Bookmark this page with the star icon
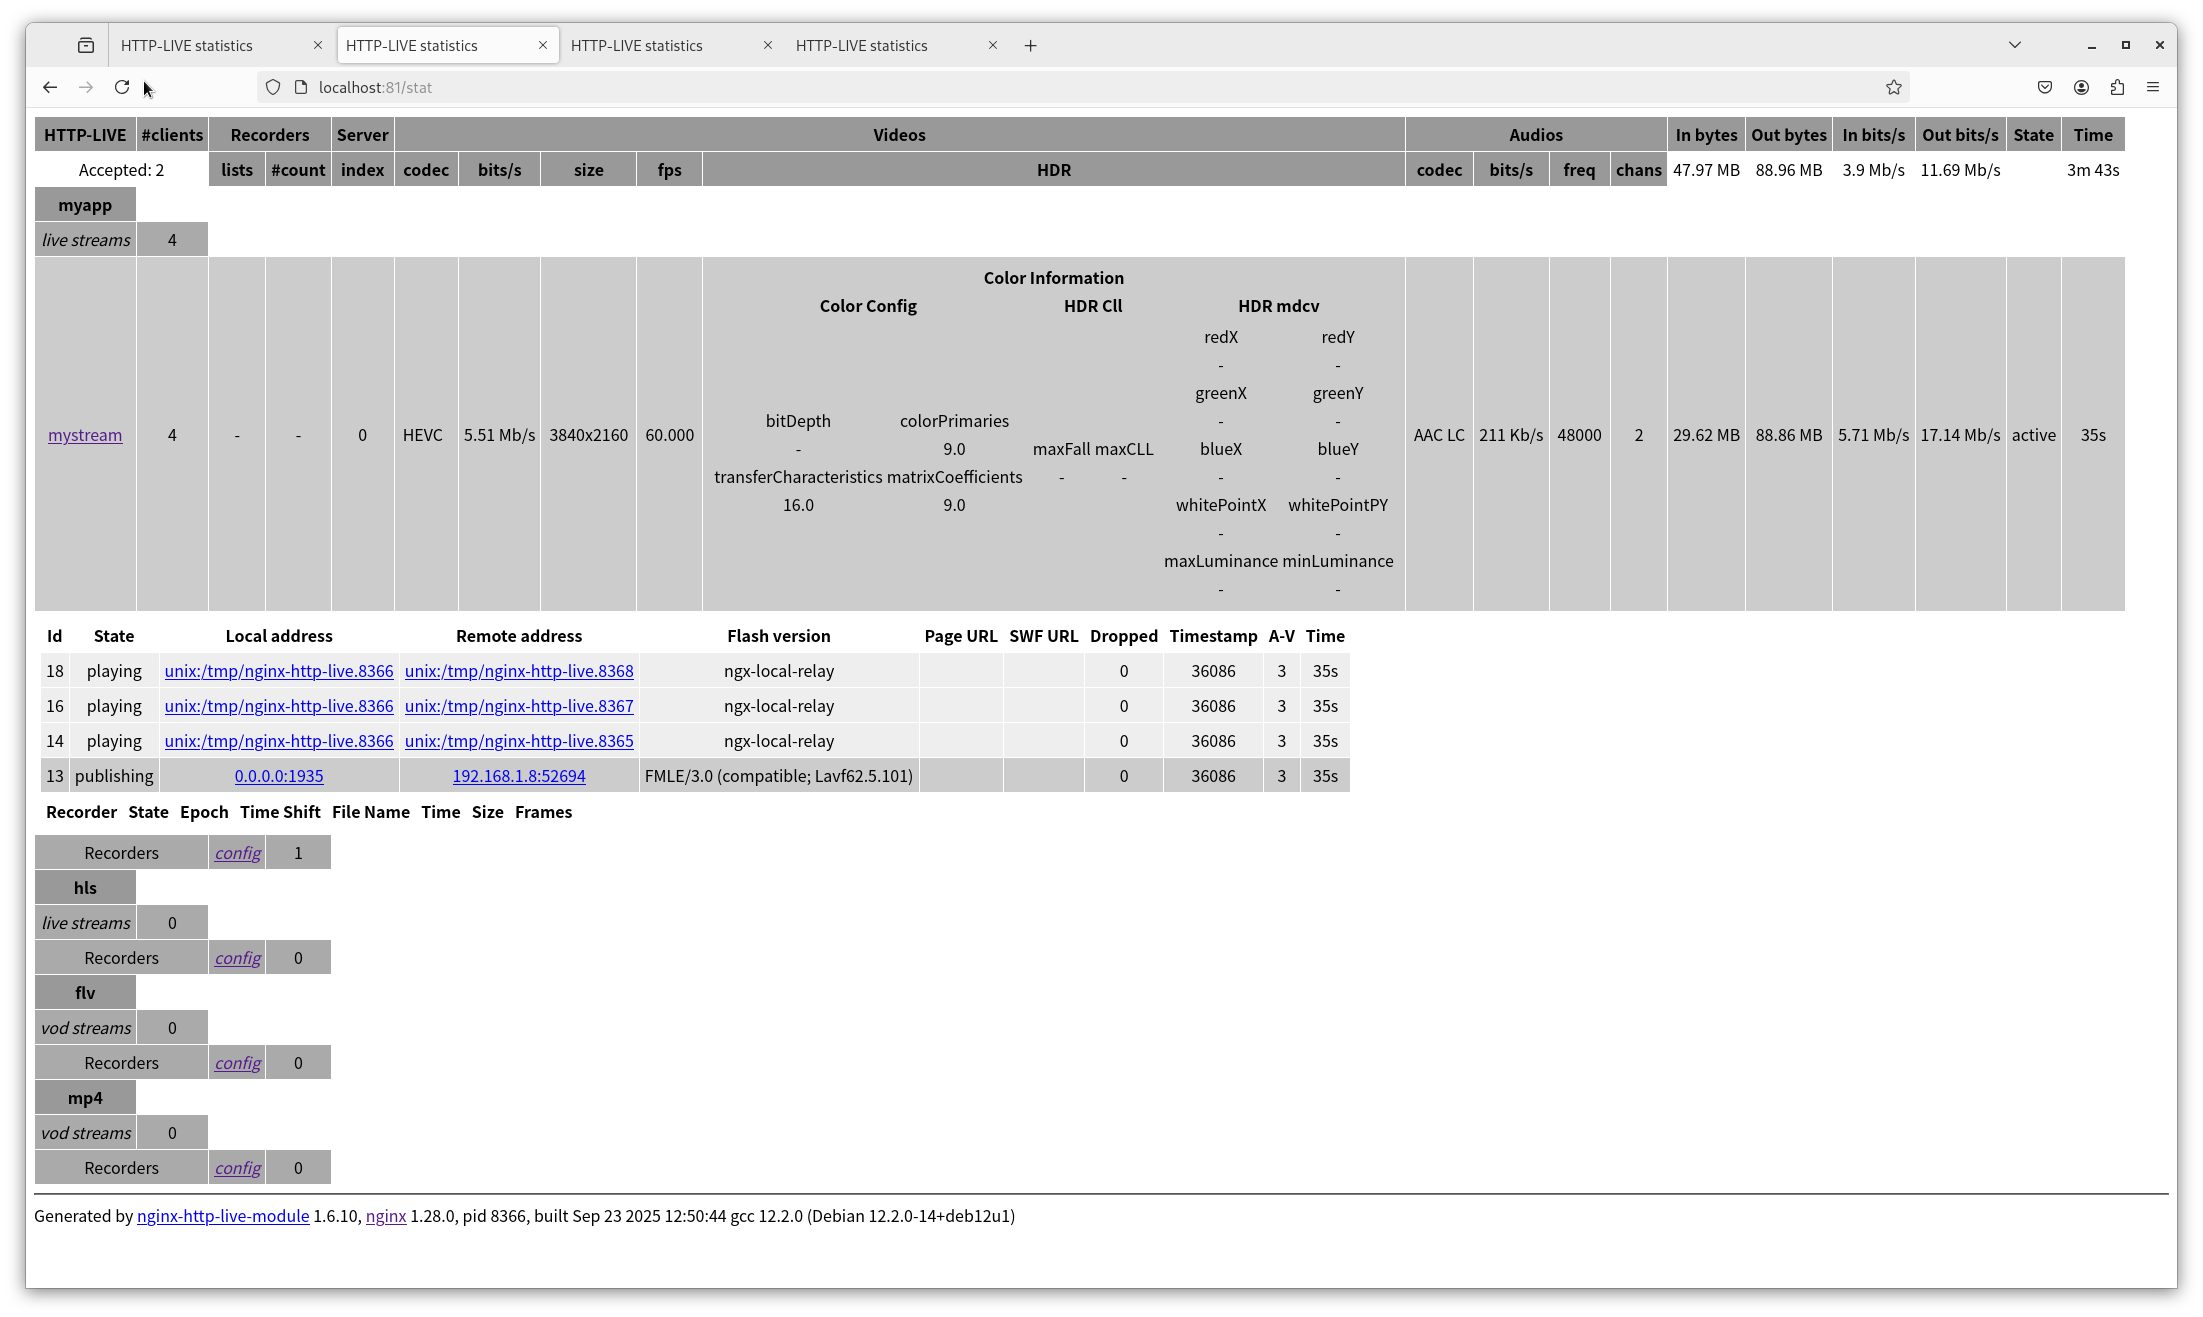This screenshot has width=2203, height=1317. [x=1893, y=88]
